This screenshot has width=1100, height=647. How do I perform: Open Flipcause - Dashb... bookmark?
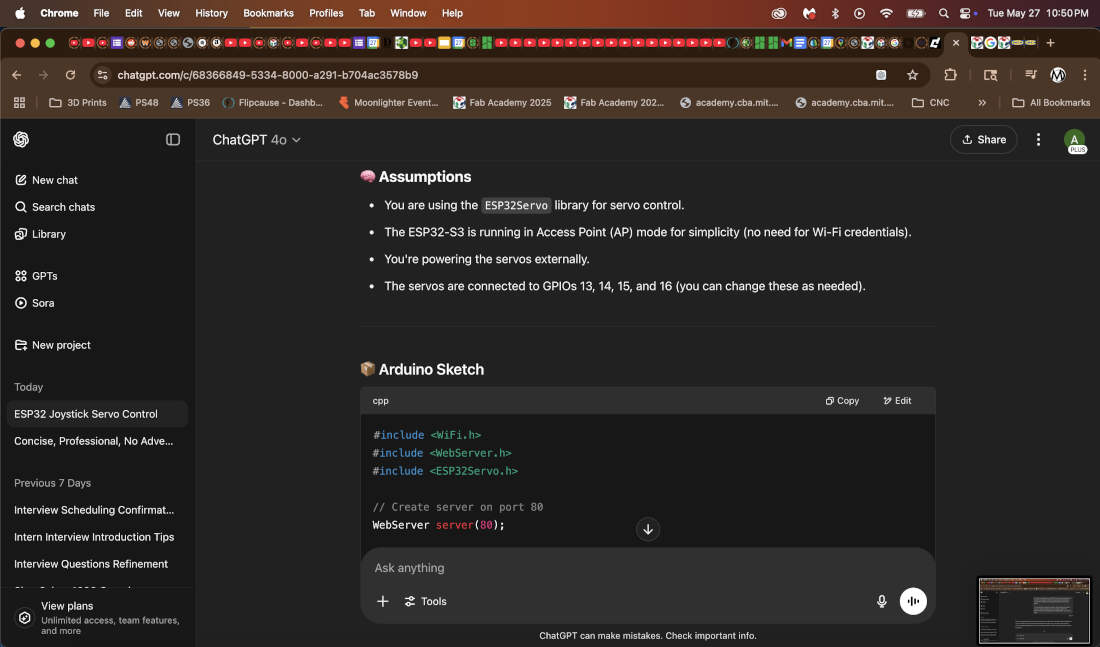tap(272, 102)
